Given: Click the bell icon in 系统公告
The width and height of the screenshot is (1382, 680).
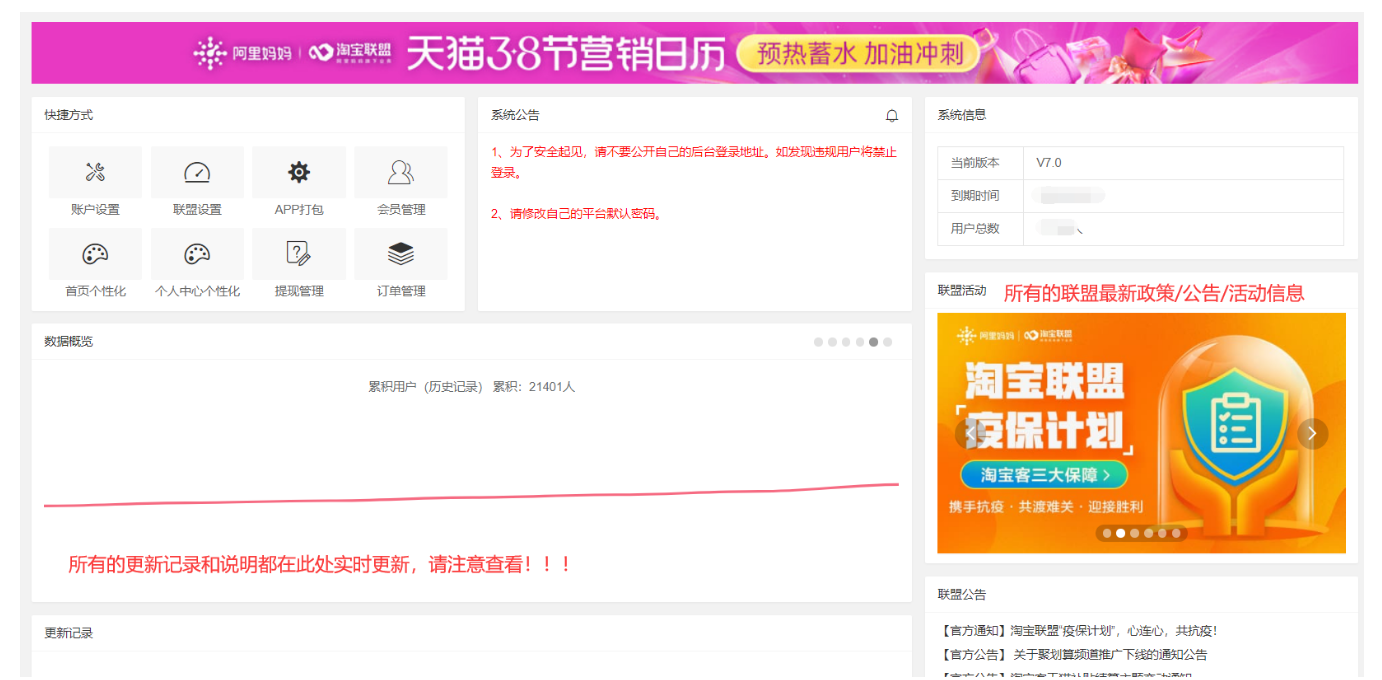Looking at the screenshot, I should point(892,116).
